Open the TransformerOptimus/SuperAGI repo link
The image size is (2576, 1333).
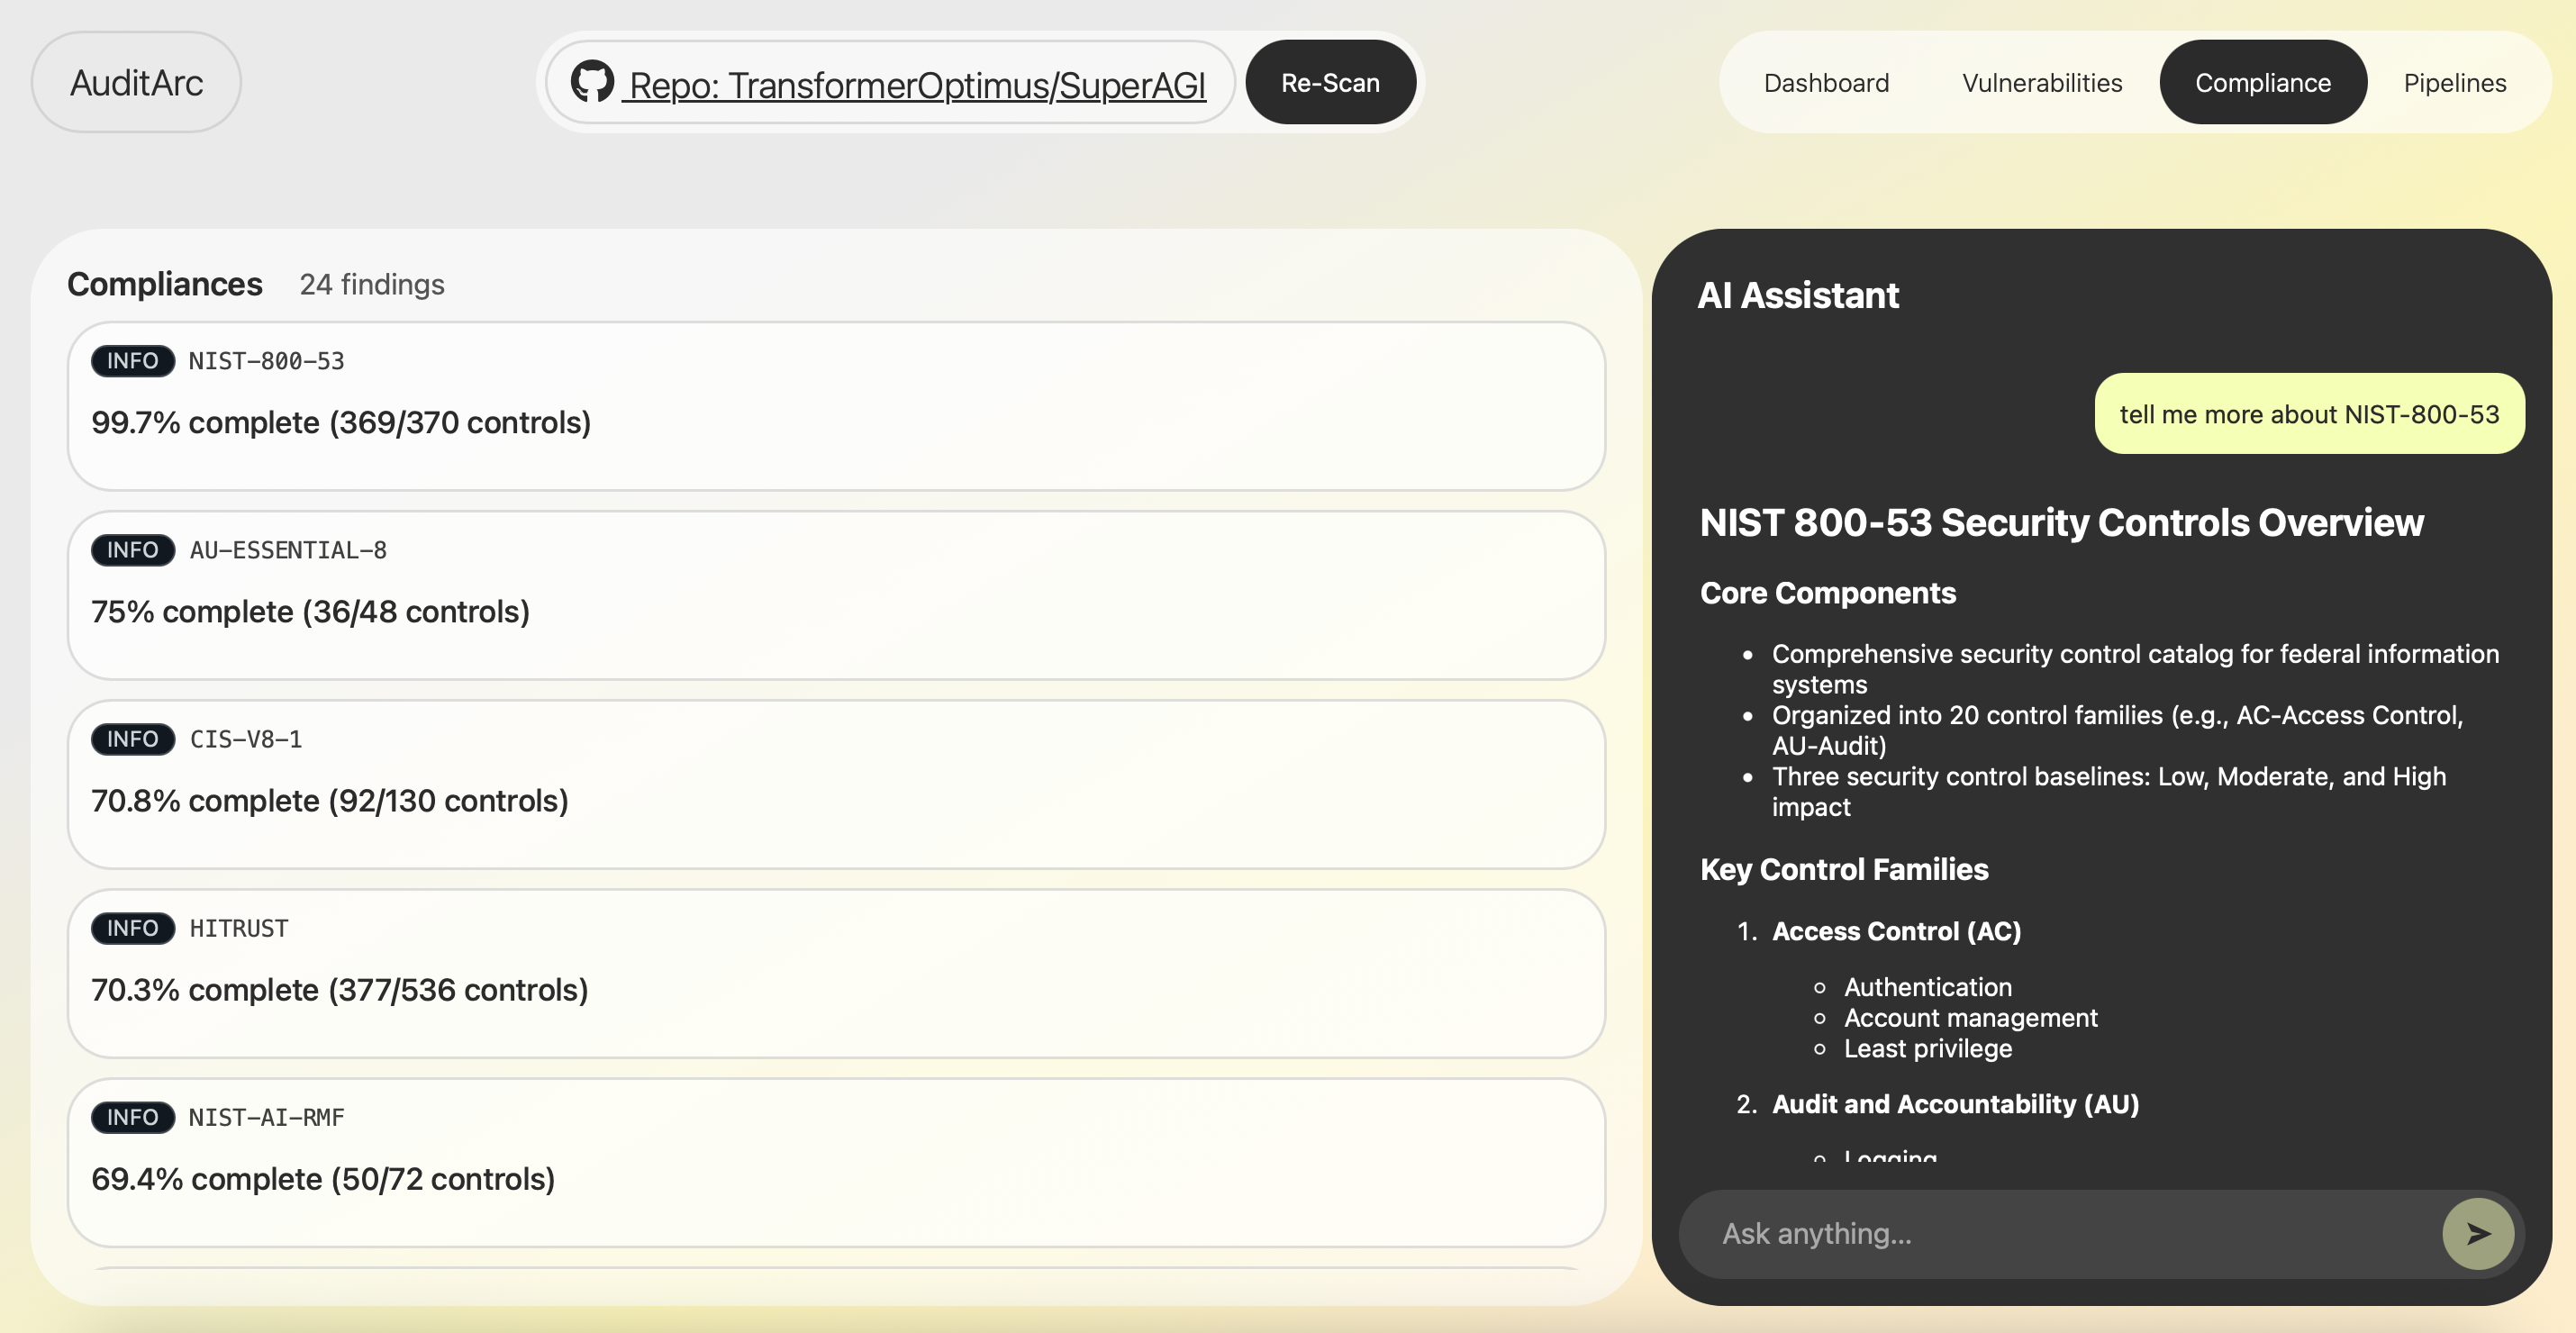coord(916,85)
